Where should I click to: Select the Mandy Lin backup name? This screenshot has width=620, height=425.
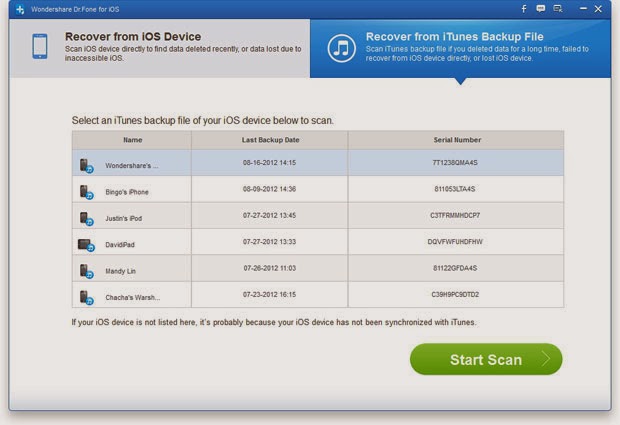coord(120,271)
